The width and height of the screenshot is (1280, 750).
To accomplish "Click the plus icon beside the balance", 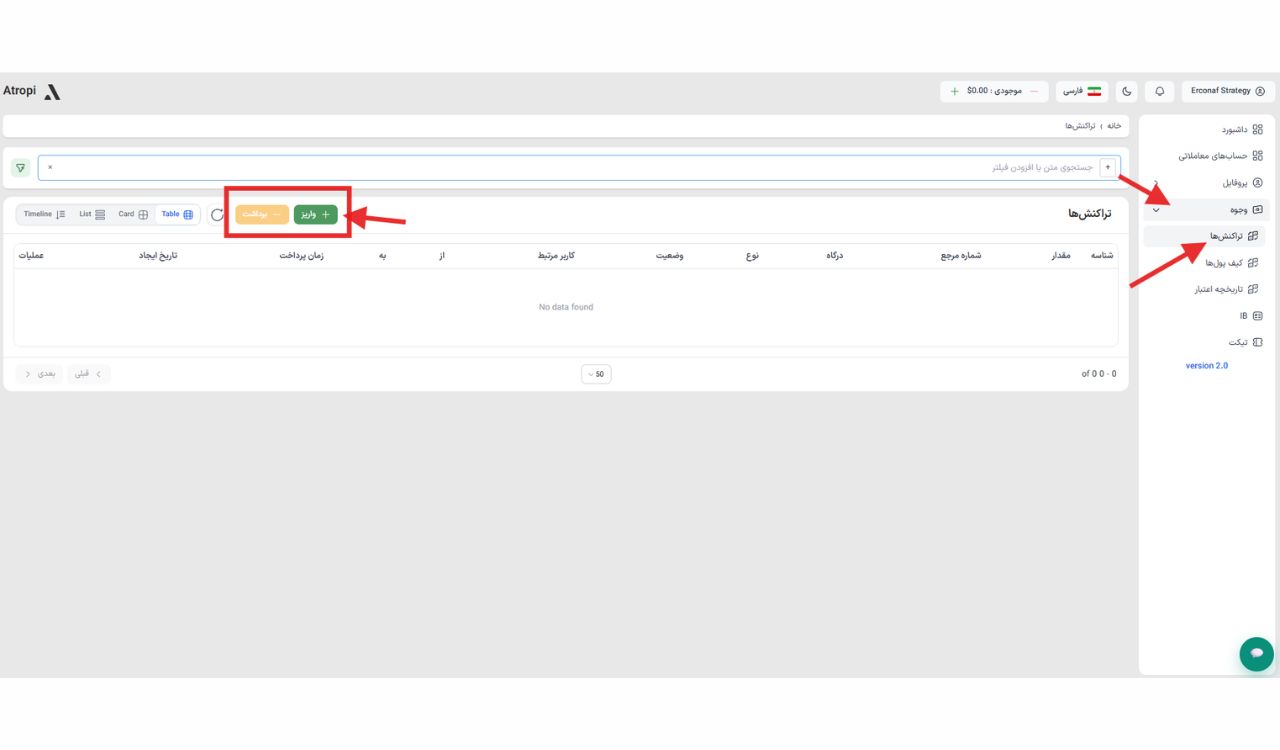I will pyautogui.click(x=955, y=91).
